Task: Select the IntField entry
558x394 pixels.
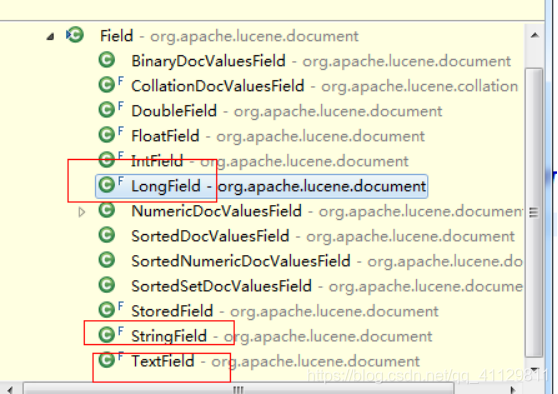Action: click(270, 161)
